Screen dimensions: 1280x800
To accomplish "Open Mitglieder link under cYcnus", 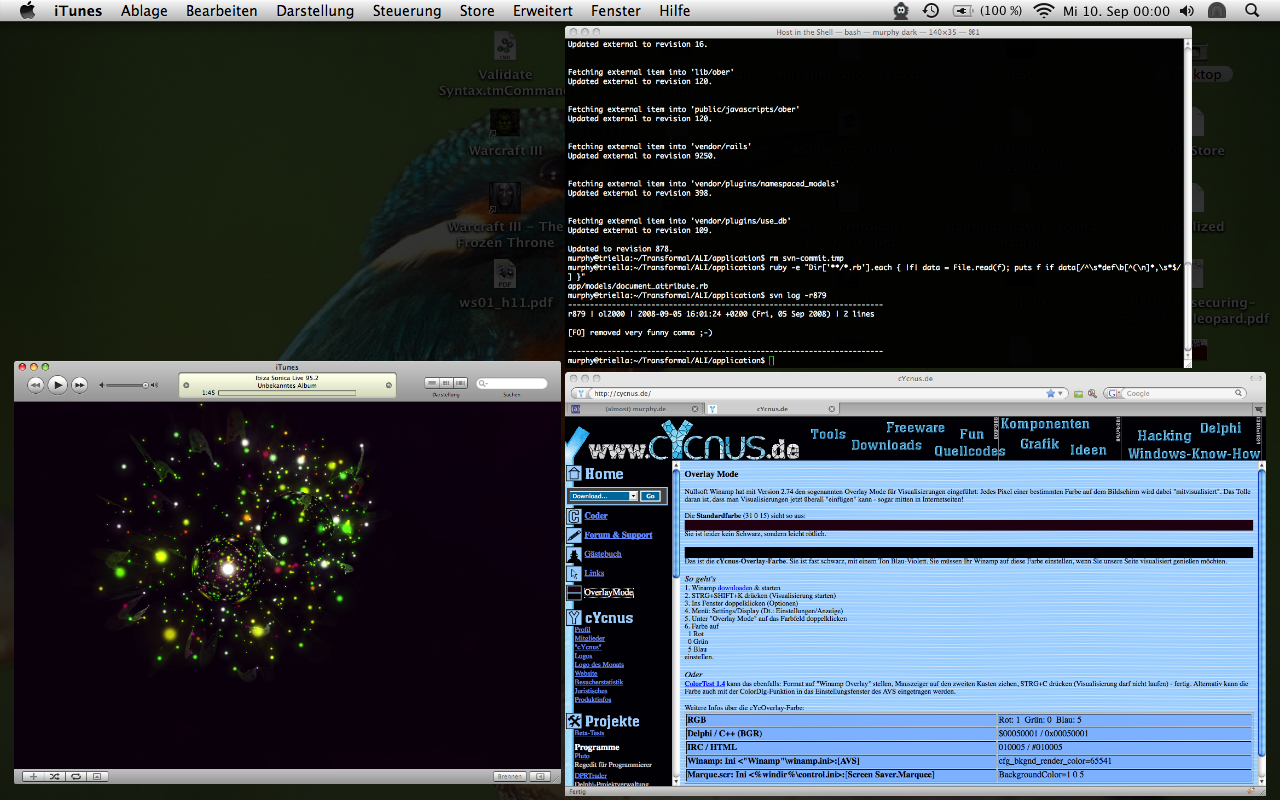I will (589, 638).
